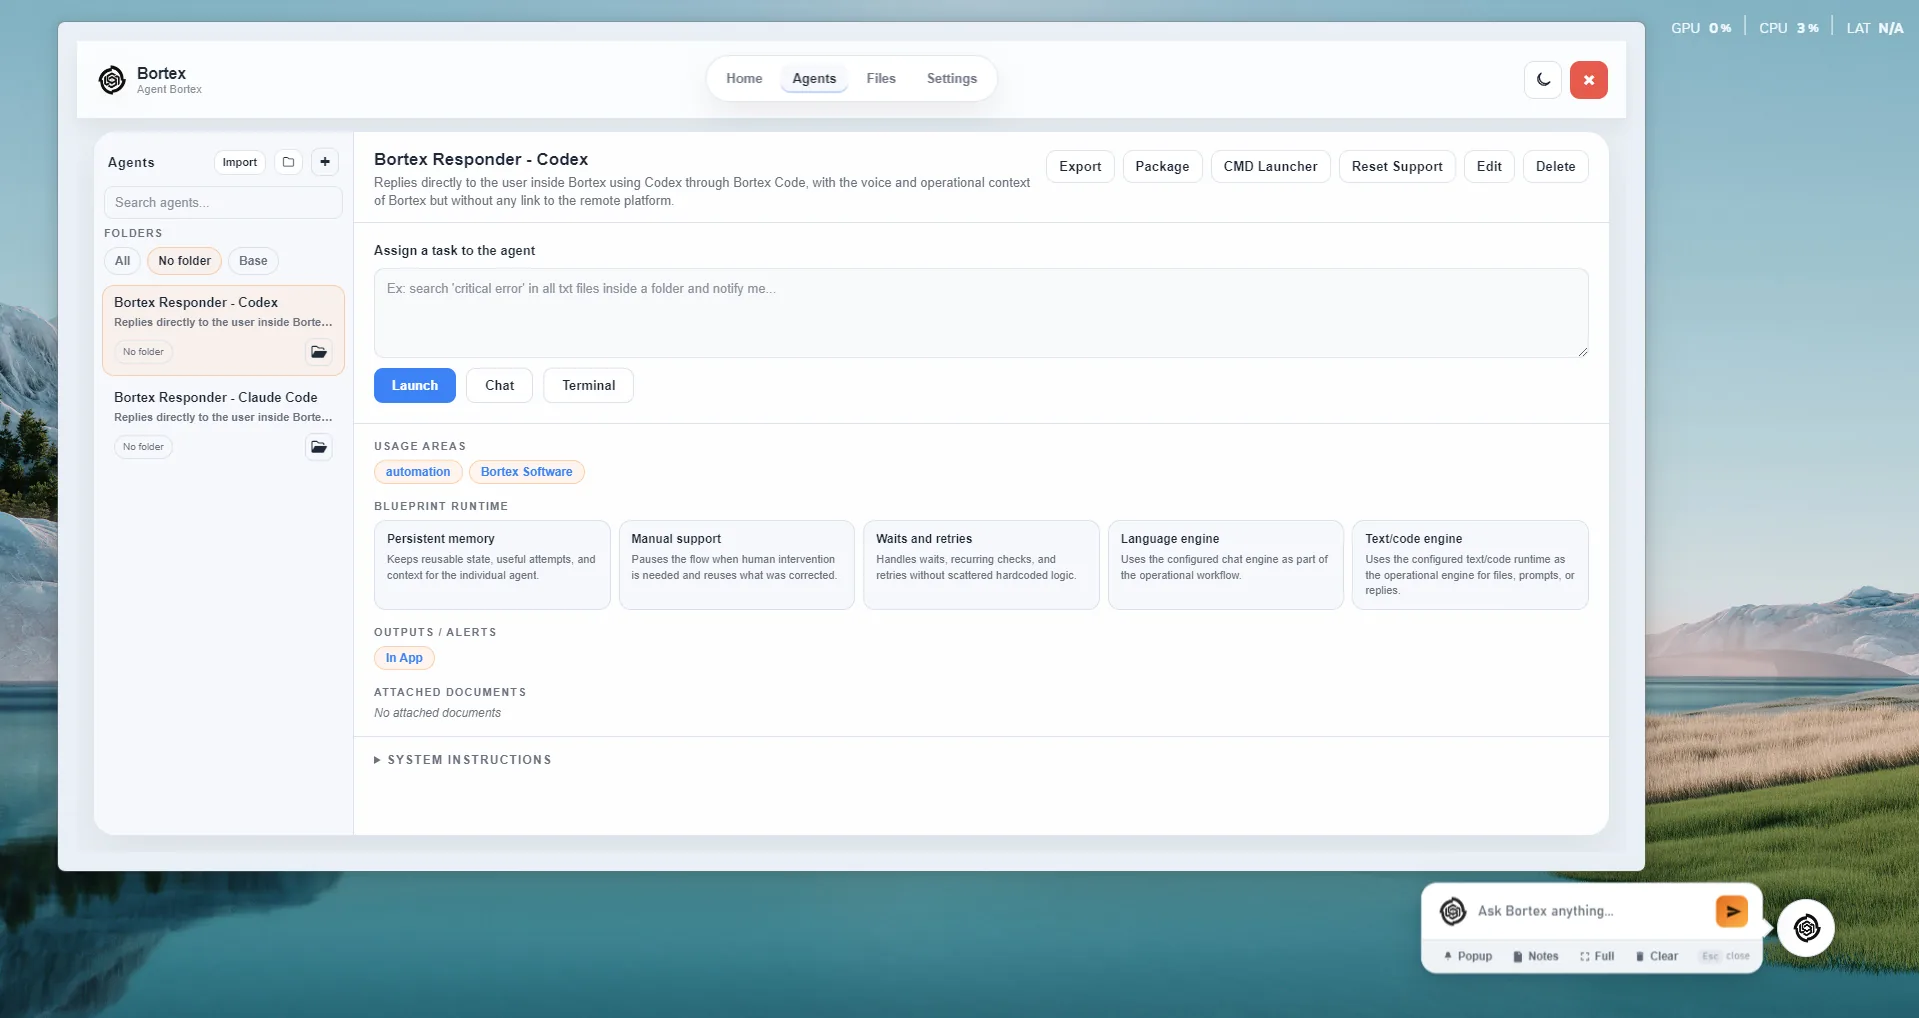Click the floating Bortex assistant bubble
The width and height of the screenshot is (1919, 1018).
pyautogui.click(x=1806, y=928)
